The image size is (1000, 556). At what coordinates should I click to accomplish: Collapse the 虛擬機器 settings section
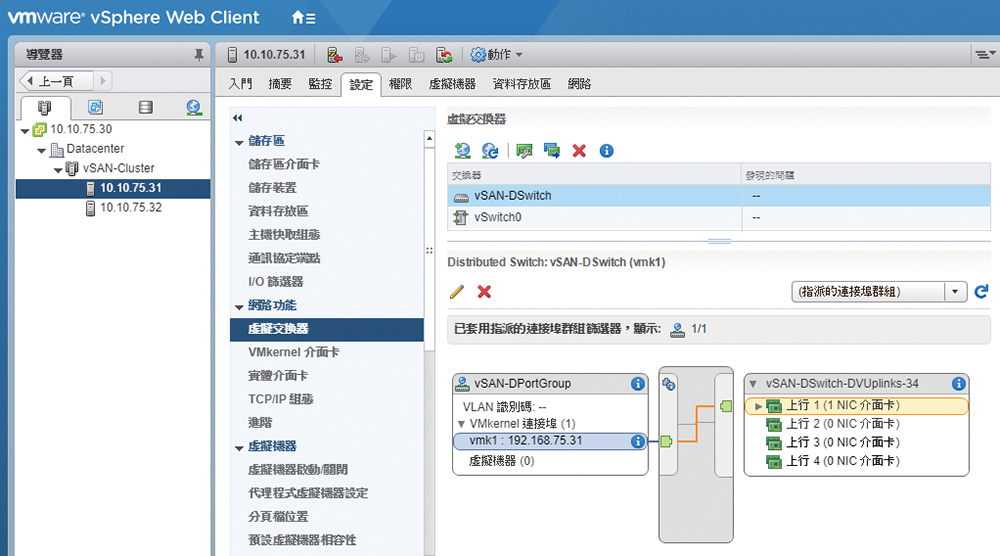click(x=239, y=448)
